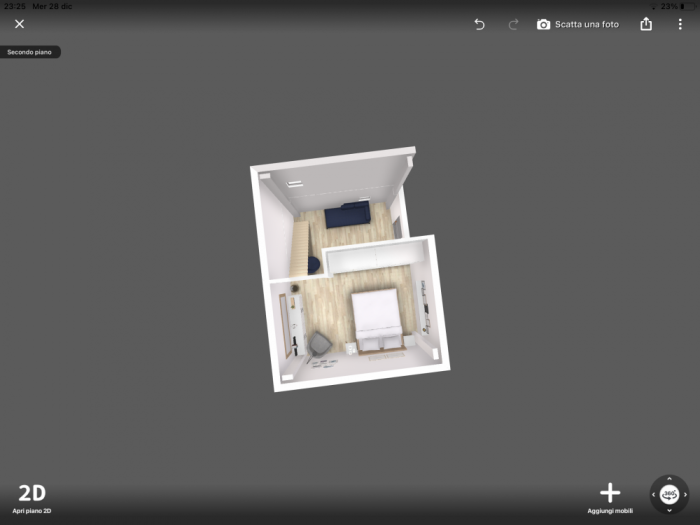
Task: Open the Secondo piano floor selector
Action: [x=30, y=52]
